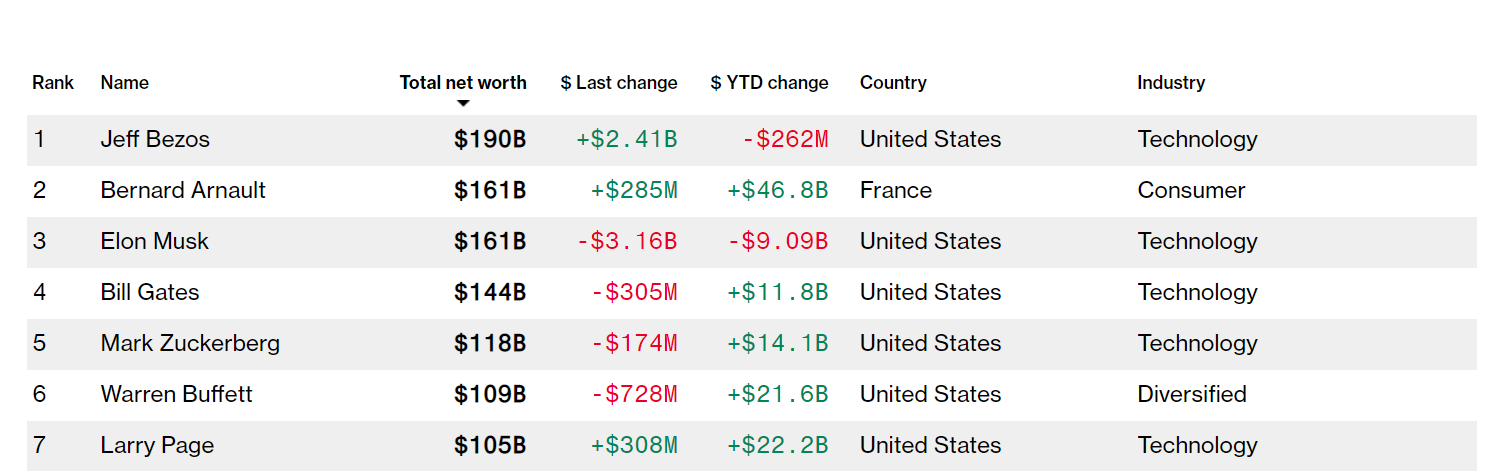This screenshot has width=1494, height=471.
Task: Open Jeff Bezos profile link
Action: pyautogui.click(x=155, y=140)
